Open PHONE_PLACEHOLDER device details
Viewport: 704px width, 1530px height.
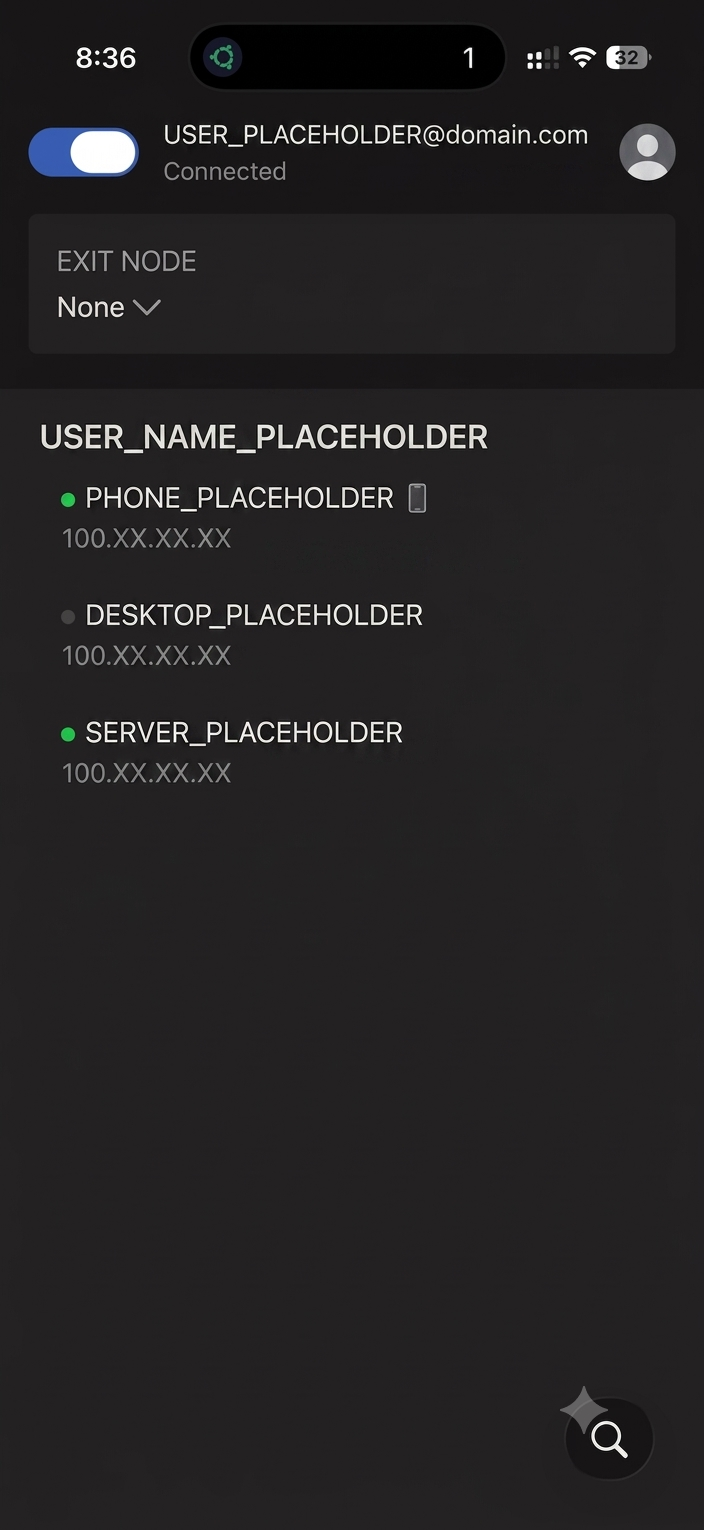(x=245, y=517)
